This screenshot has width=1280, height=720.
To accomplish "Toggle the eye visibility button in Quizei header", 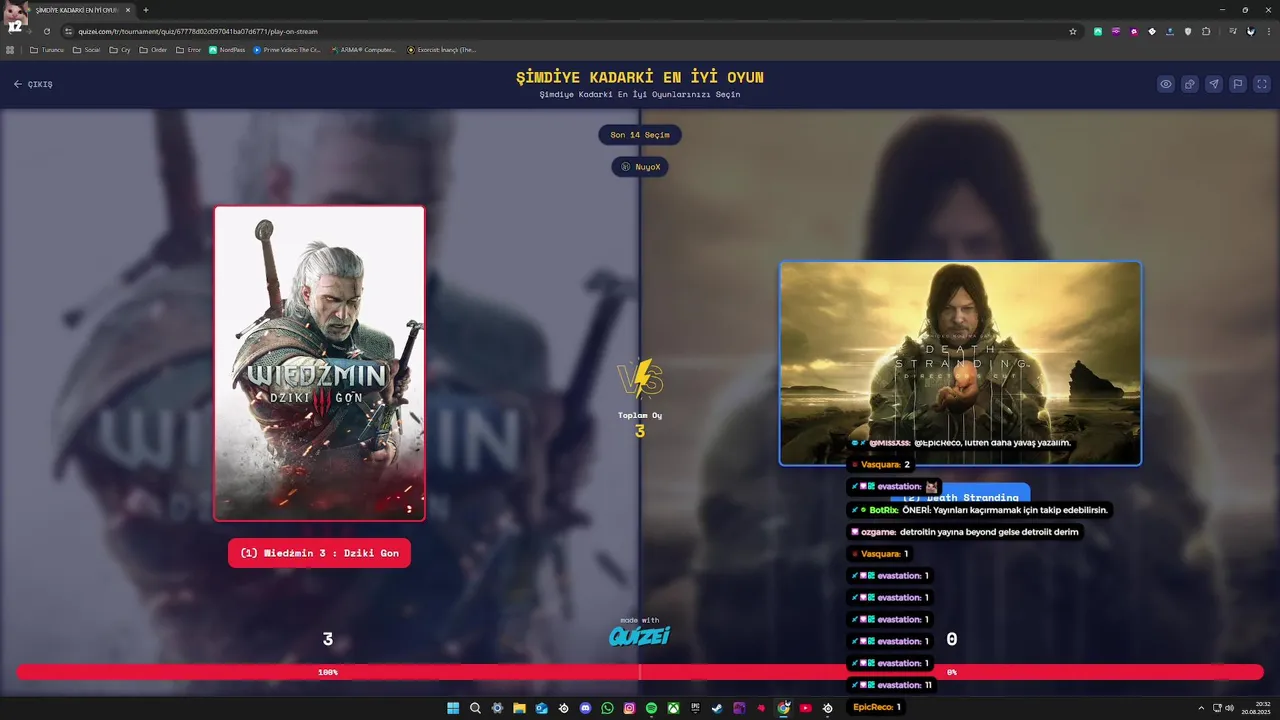I will point(1166,84).
